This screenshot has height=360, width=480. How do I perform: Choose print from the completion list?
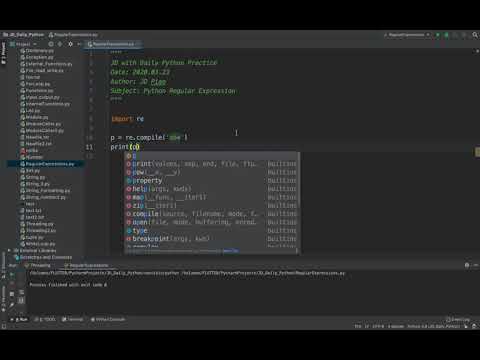(212, 164)
